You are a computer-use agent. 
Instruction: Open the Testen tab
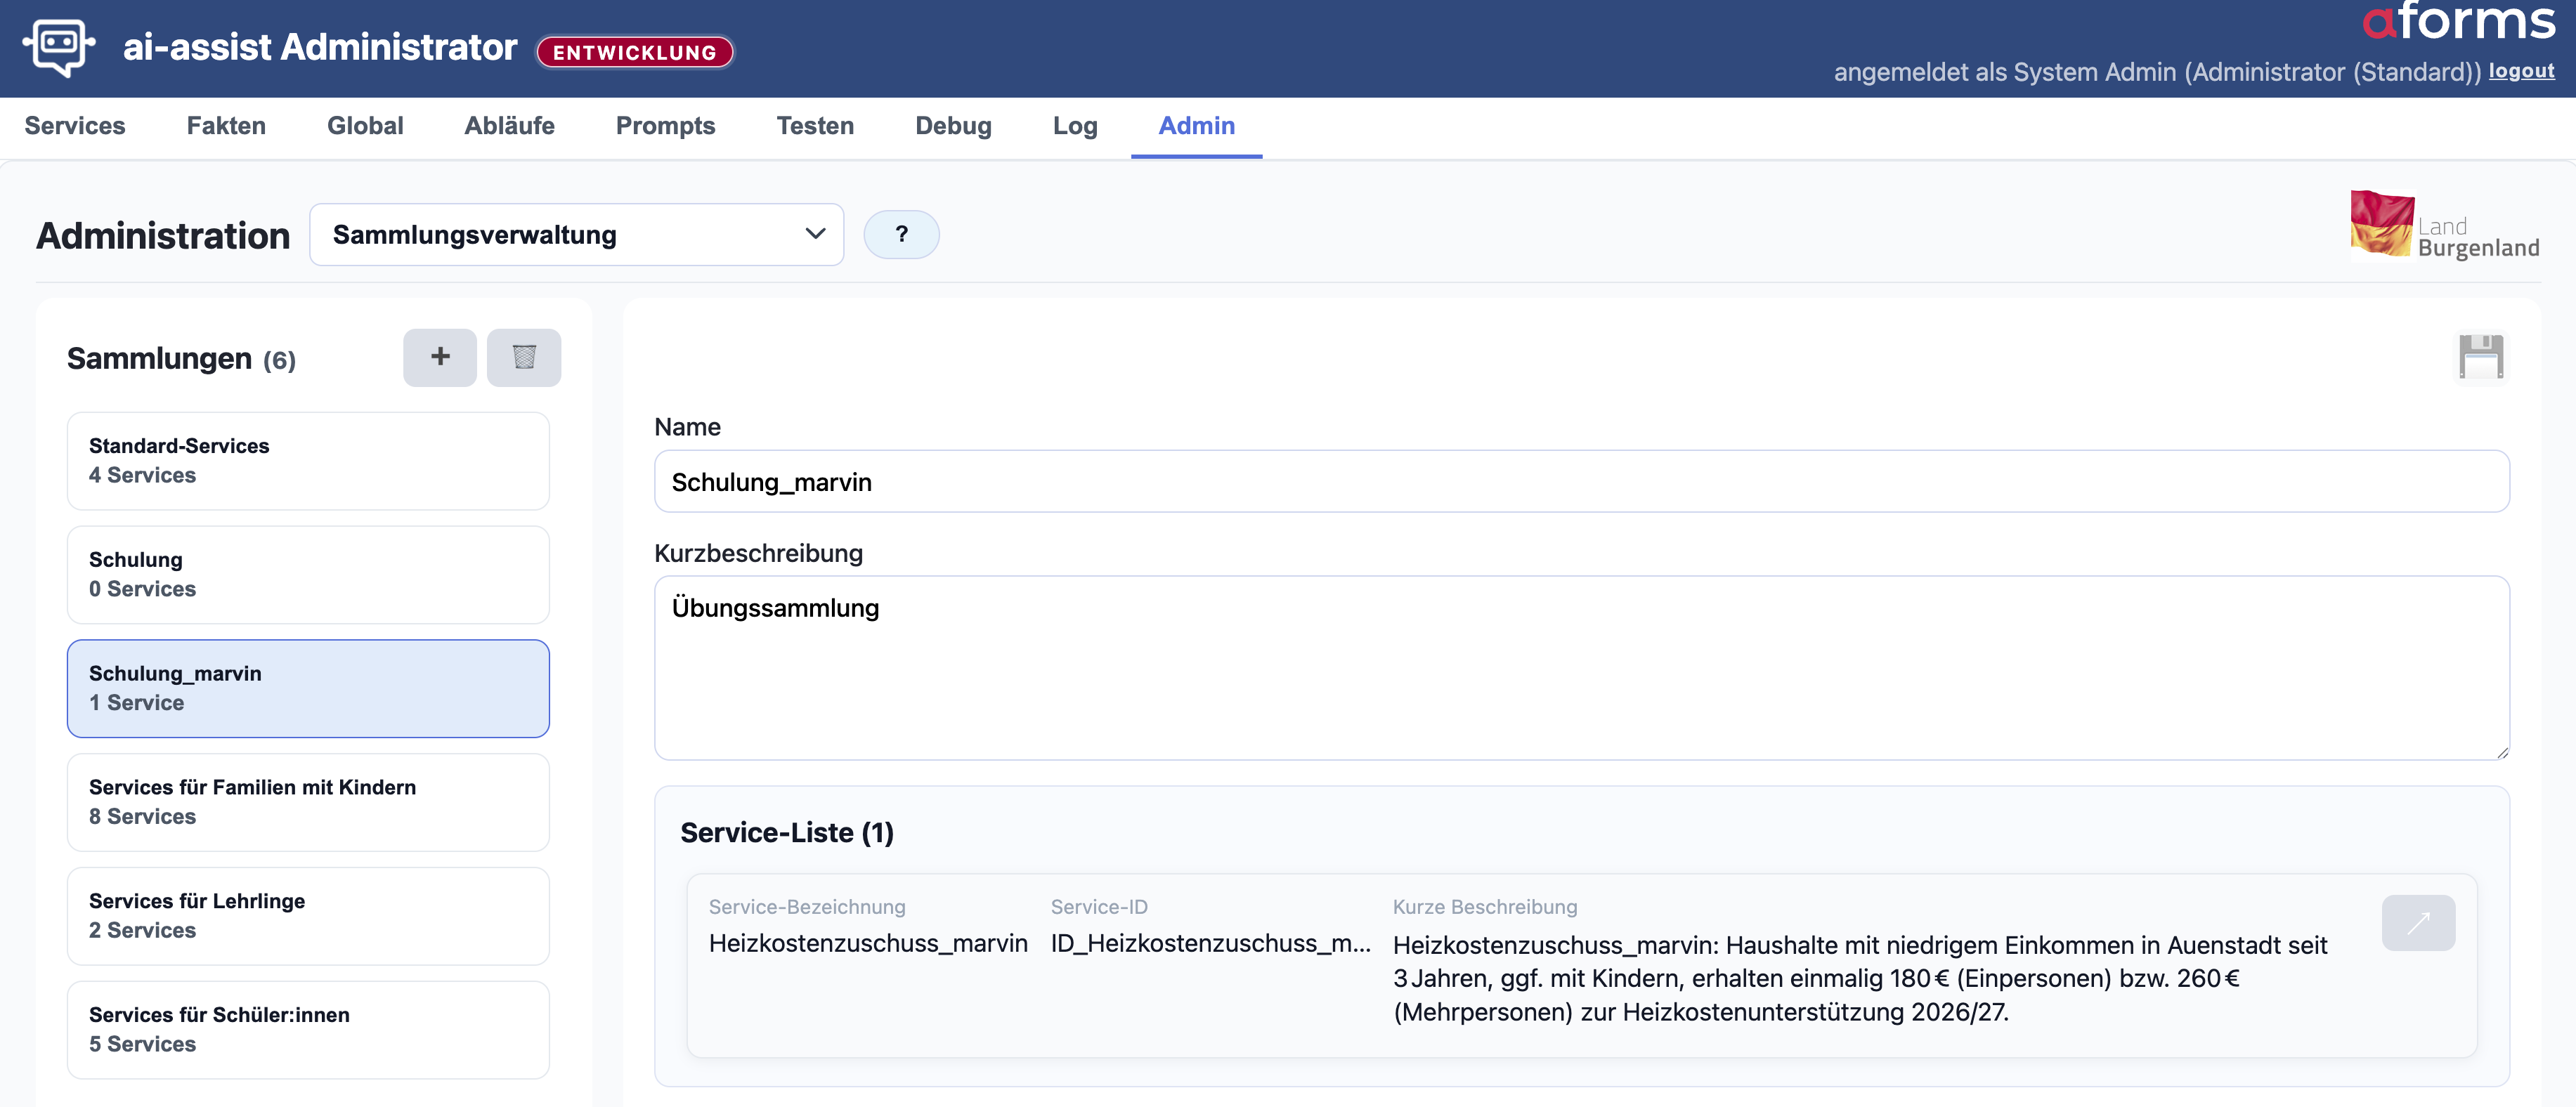coord(815,126)
